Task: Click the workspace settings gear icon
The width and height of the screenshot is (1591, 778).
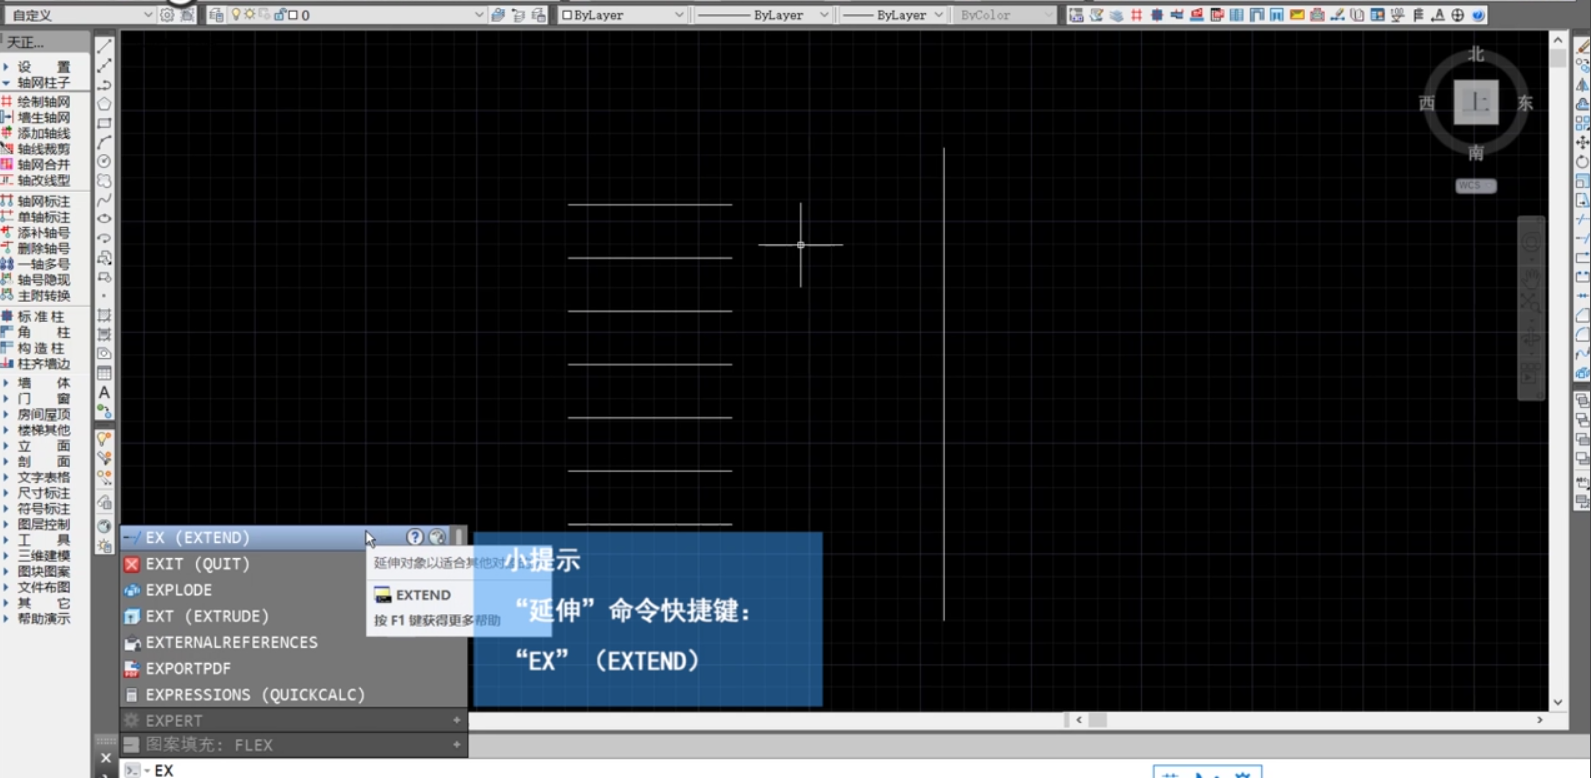Action: pos(168,15)
